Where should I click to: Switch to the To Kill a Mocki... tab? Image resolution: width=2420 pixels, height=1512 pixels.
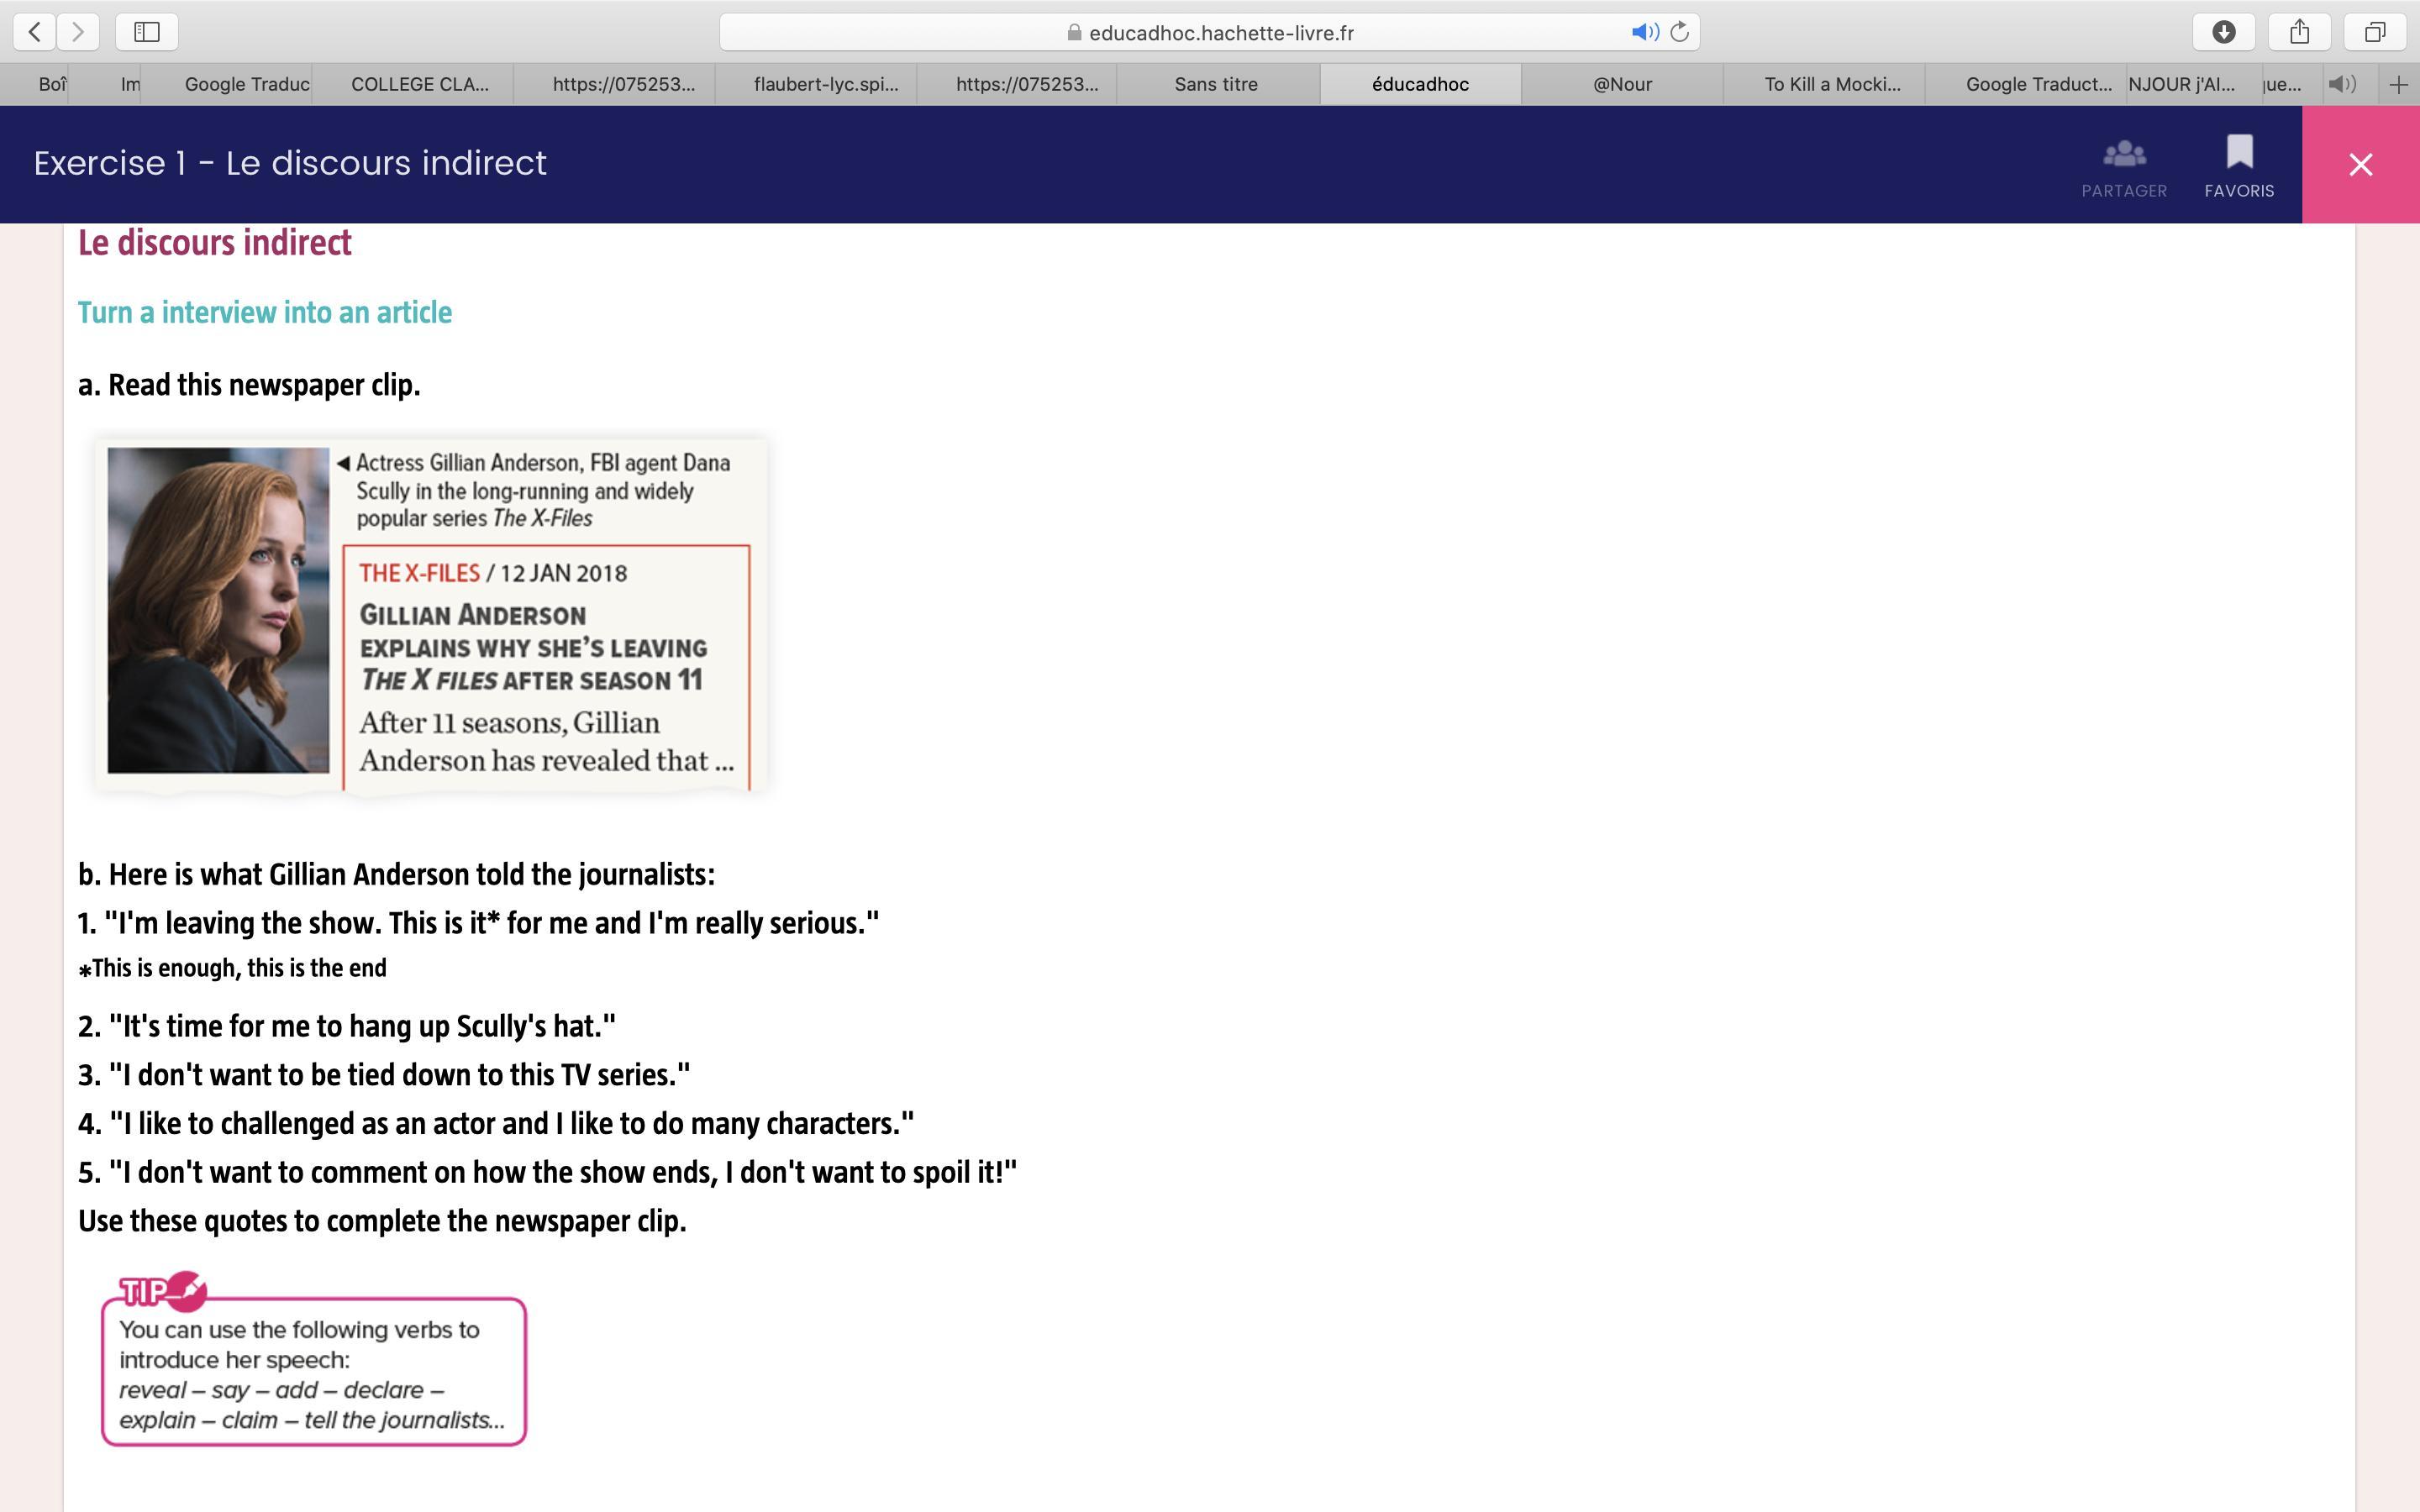pos(1831,85)
